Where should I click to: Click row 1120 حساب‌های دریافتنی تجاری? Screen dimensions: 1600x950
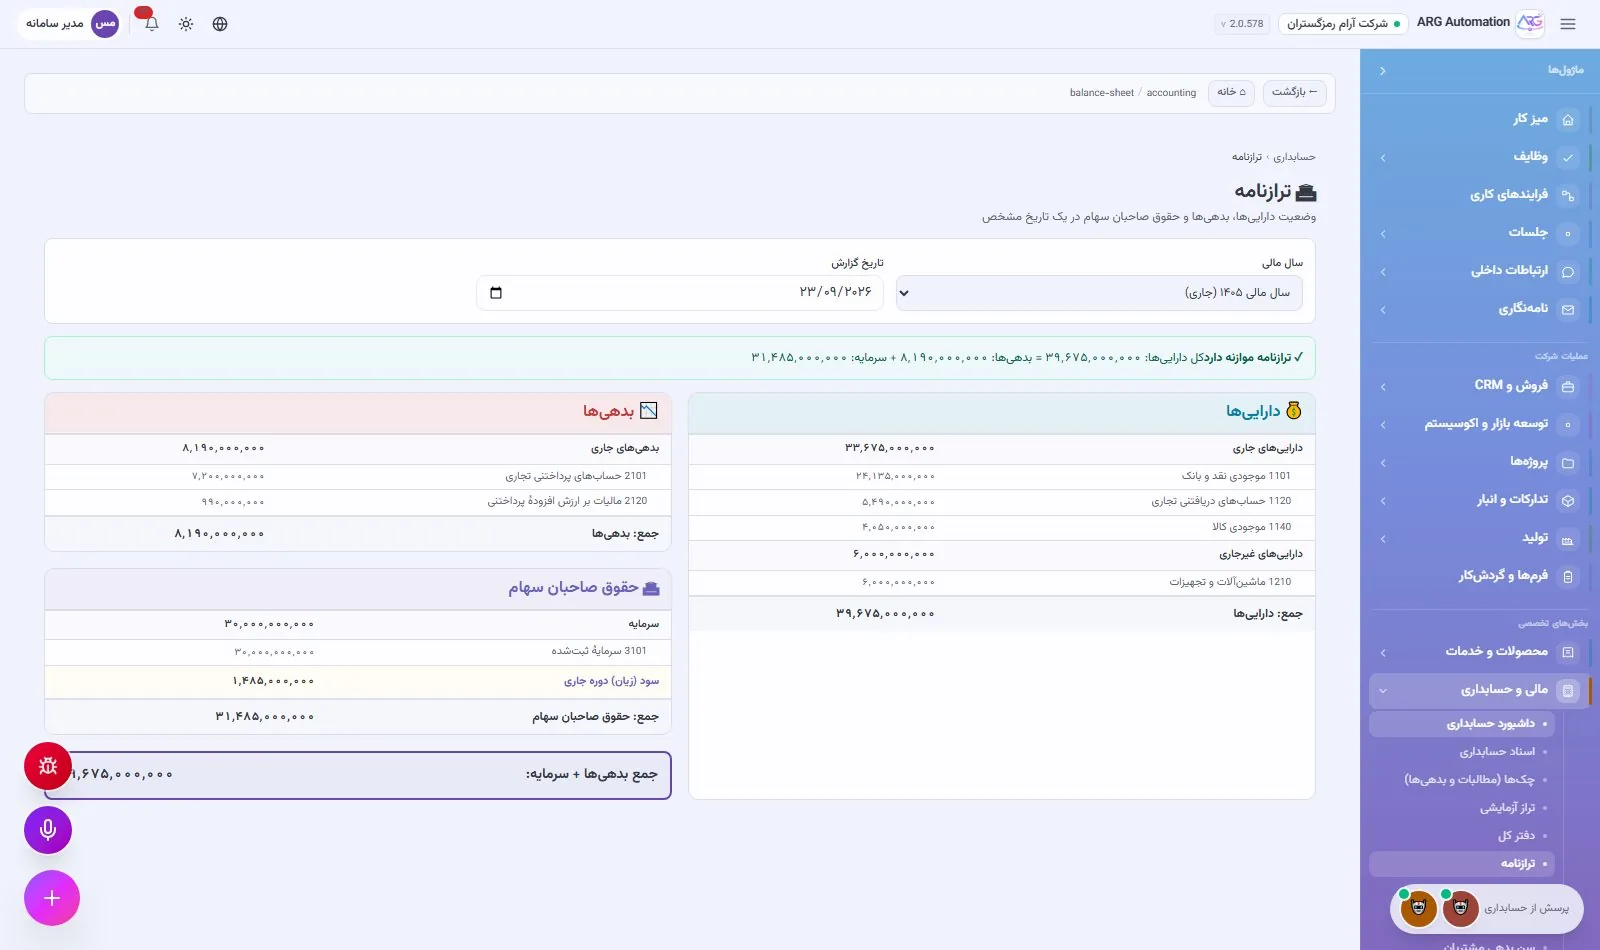(1001, 501)
